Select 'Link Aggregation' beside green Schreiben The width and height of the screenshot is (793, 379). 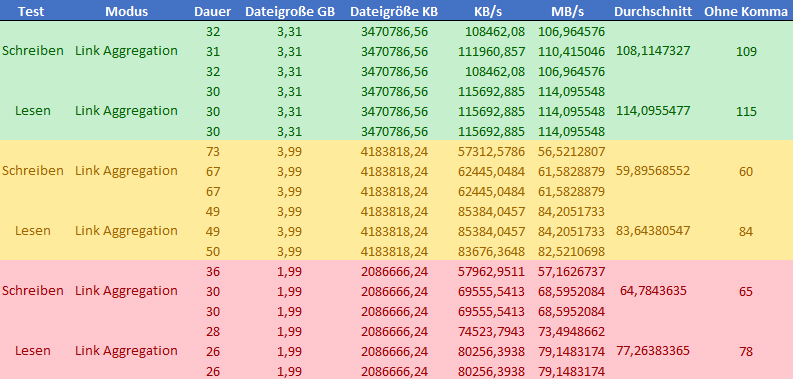(x=126, y=52)
